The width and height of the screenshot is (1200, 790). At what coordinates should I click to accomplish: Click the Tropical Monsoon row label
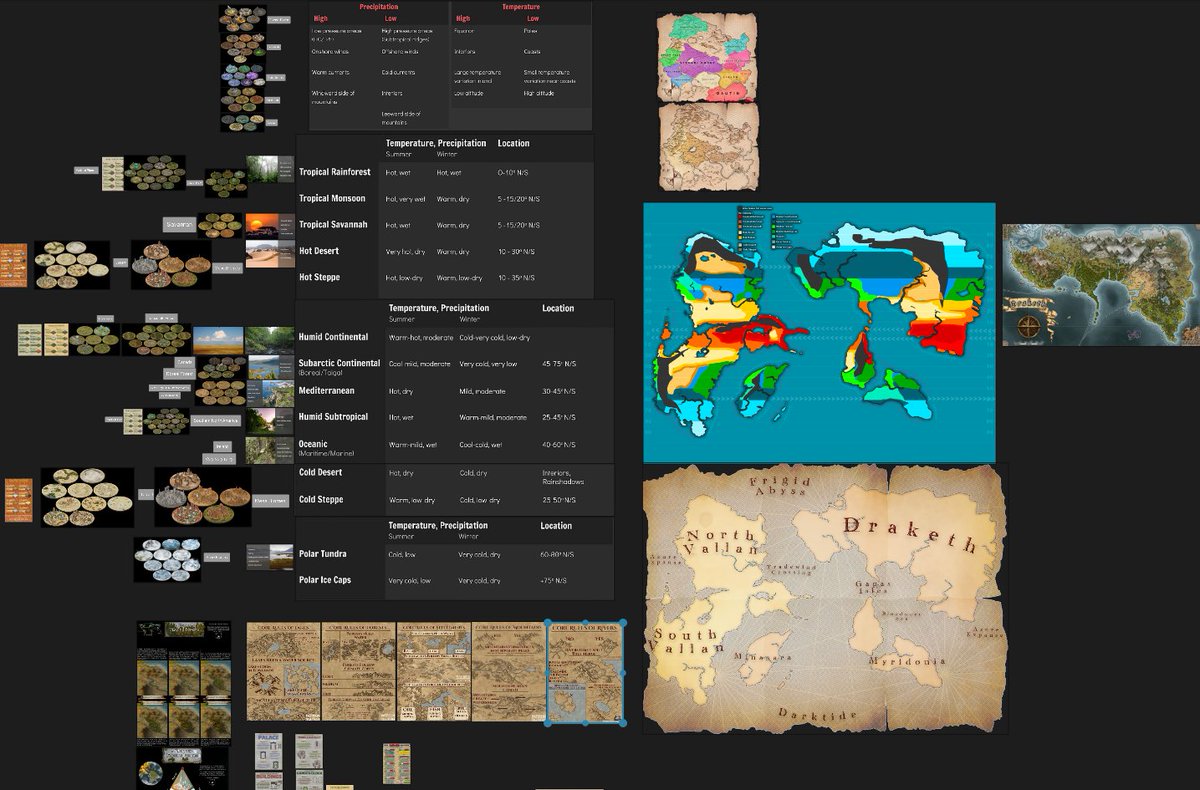pyautogui.click(x=332, y=198)
